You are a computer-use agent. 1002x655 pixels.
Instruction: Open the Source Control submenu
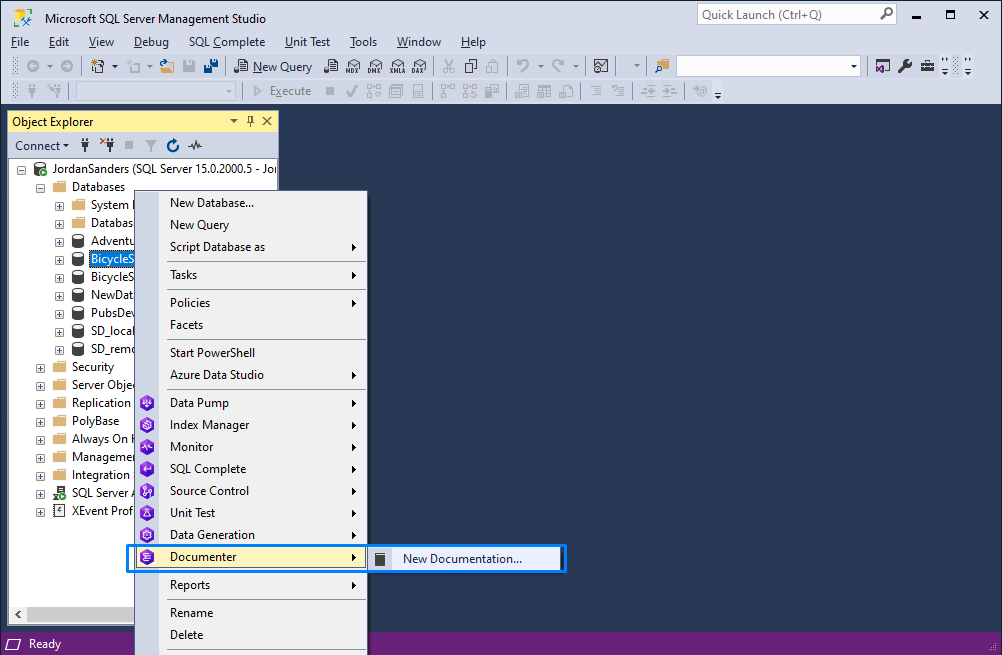click(x=251, y=491)
